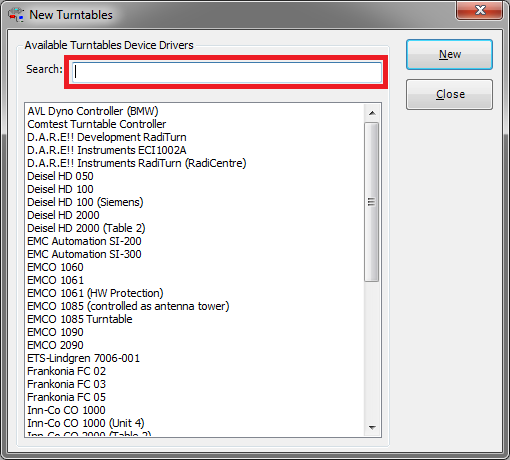Select D.A.R.E!! Instruments ECI1002A
Image resolution: width=510 pixels, height=460 pixels.
click(107, 150)
